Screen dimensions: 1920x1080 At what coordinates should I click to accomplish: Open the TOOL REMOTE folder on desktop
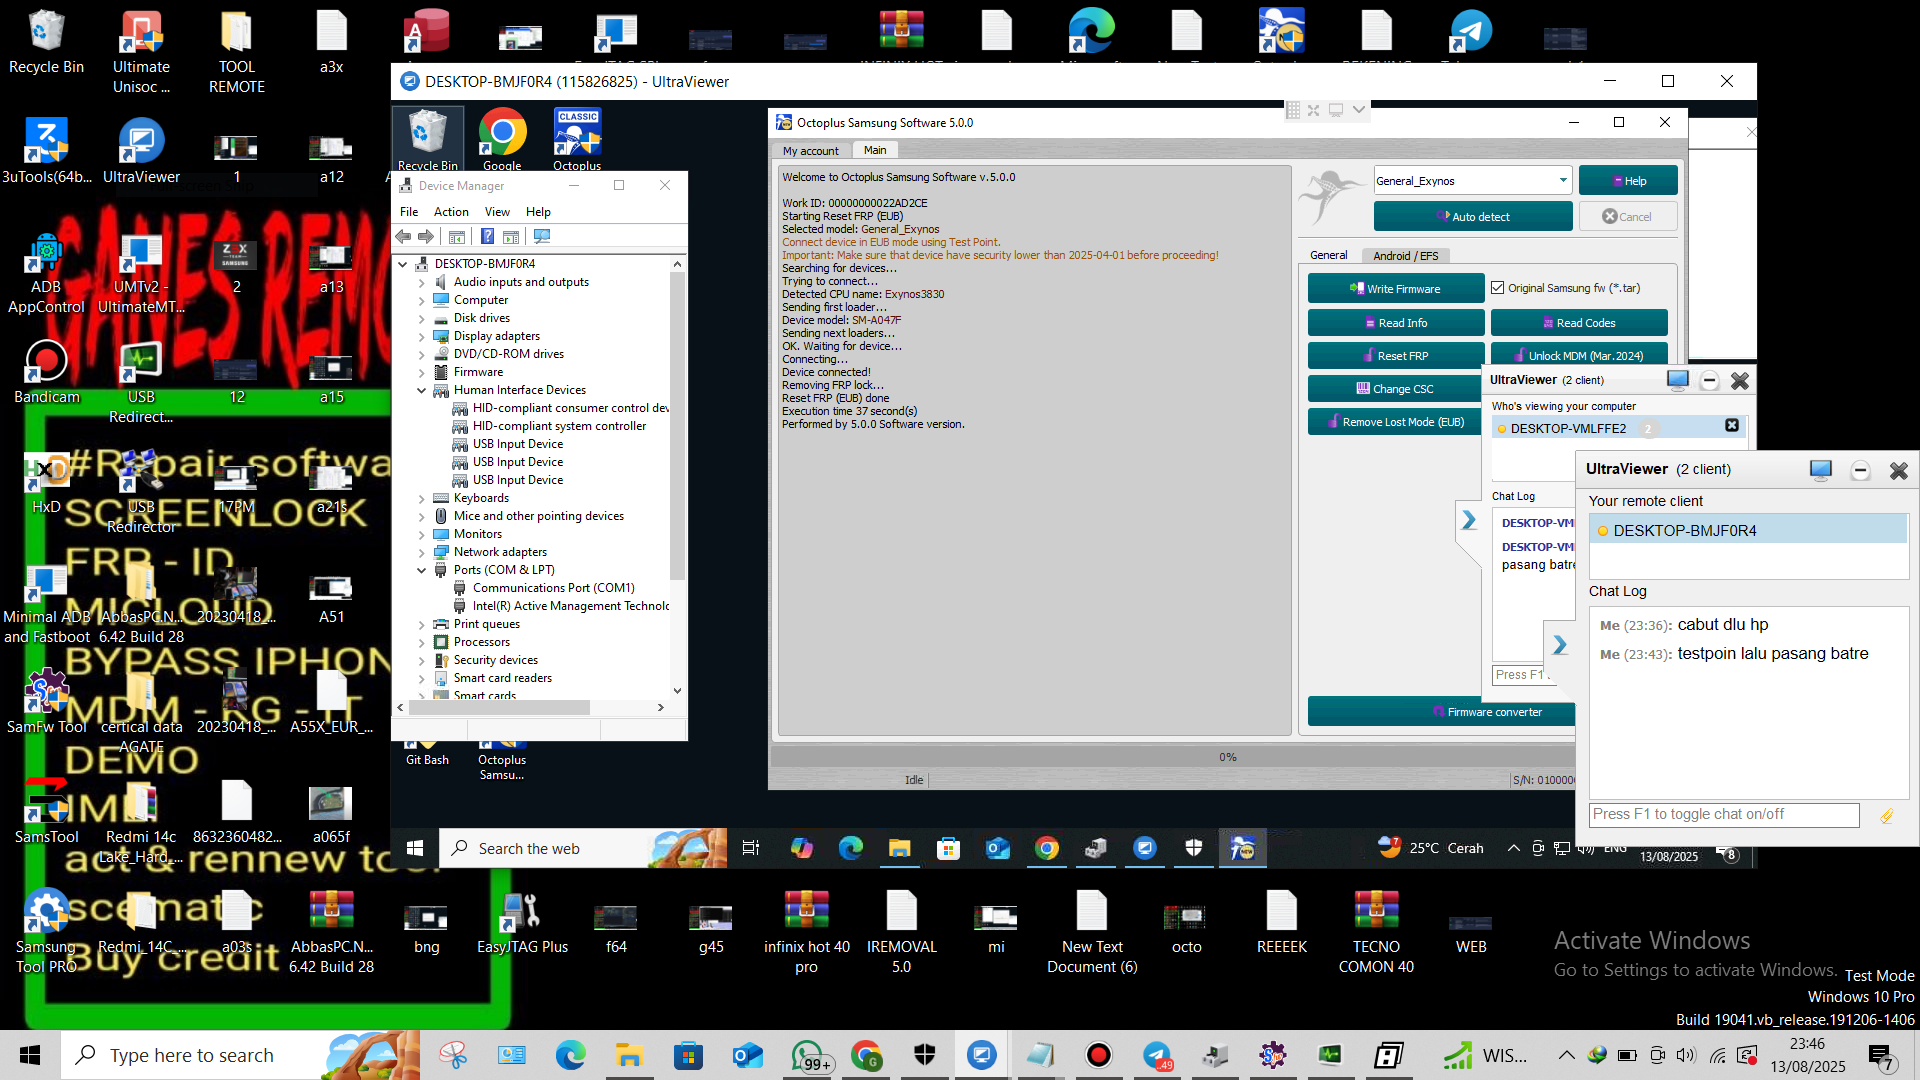(x=237, y=52)
